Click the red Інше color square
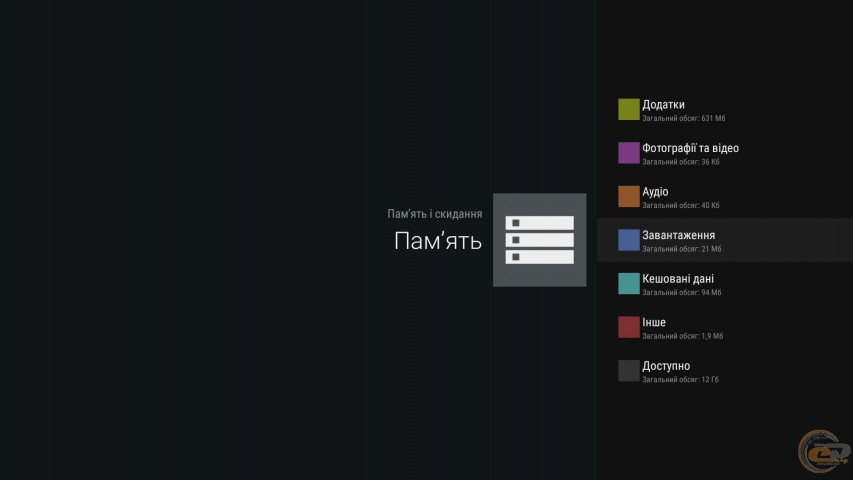Screen dimensions: 853x480 [x=628, y=327]
